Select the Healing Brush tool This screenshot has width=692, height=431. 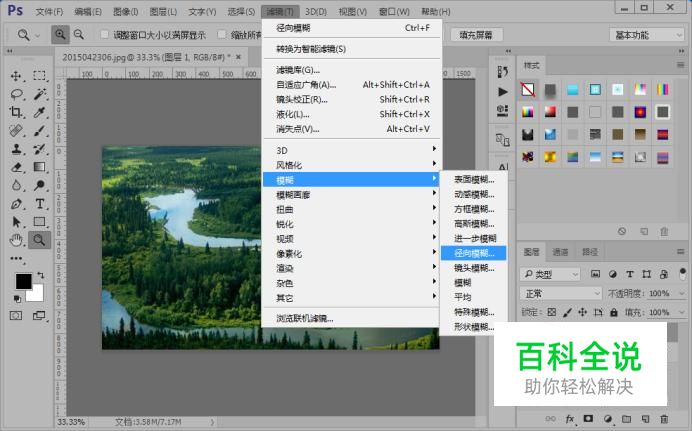click(16, 131)
